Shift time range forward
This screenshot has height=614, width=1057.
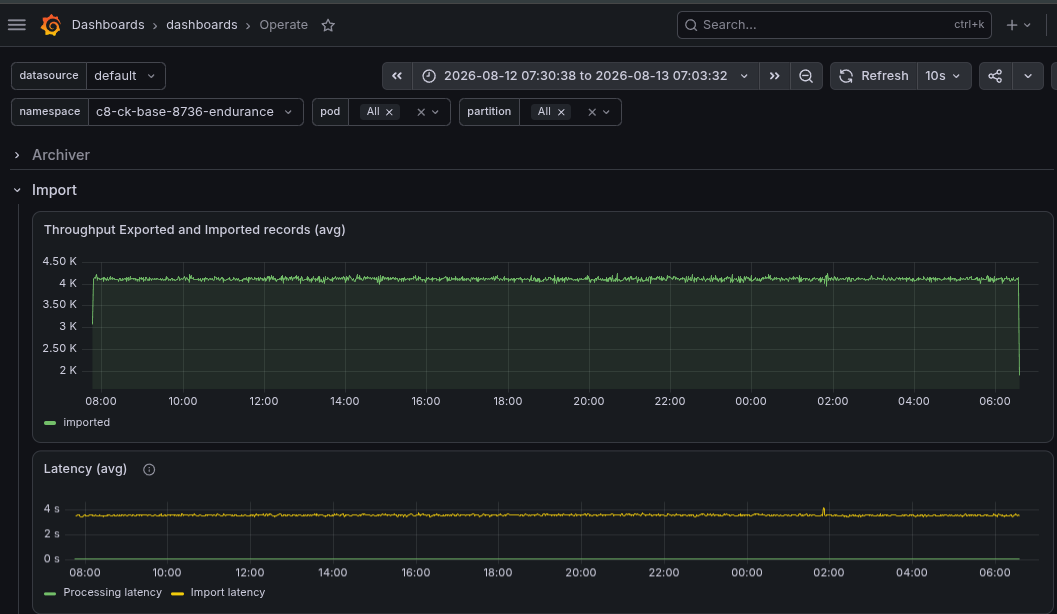point(774,76)
